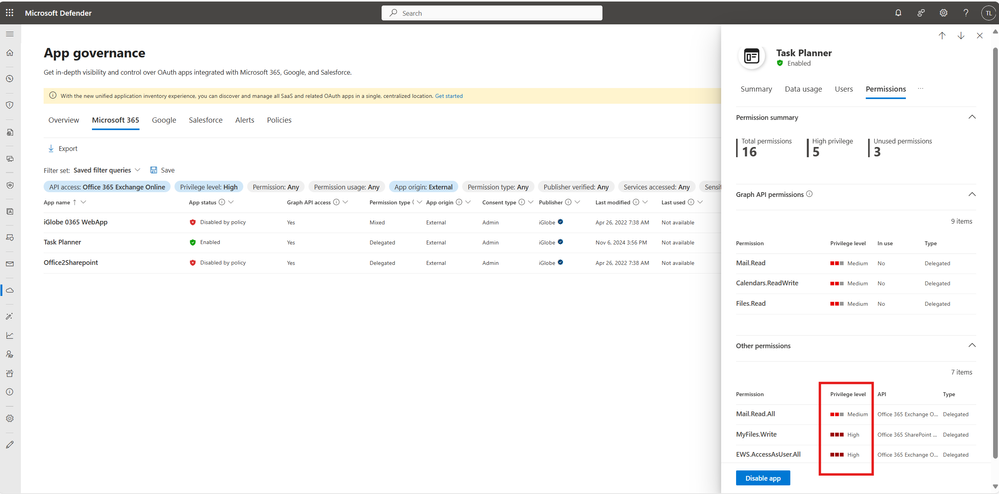The width and height of the screenshot is (999, 494).
Task: Go to next app with down arrow
Action: [961, 36]
